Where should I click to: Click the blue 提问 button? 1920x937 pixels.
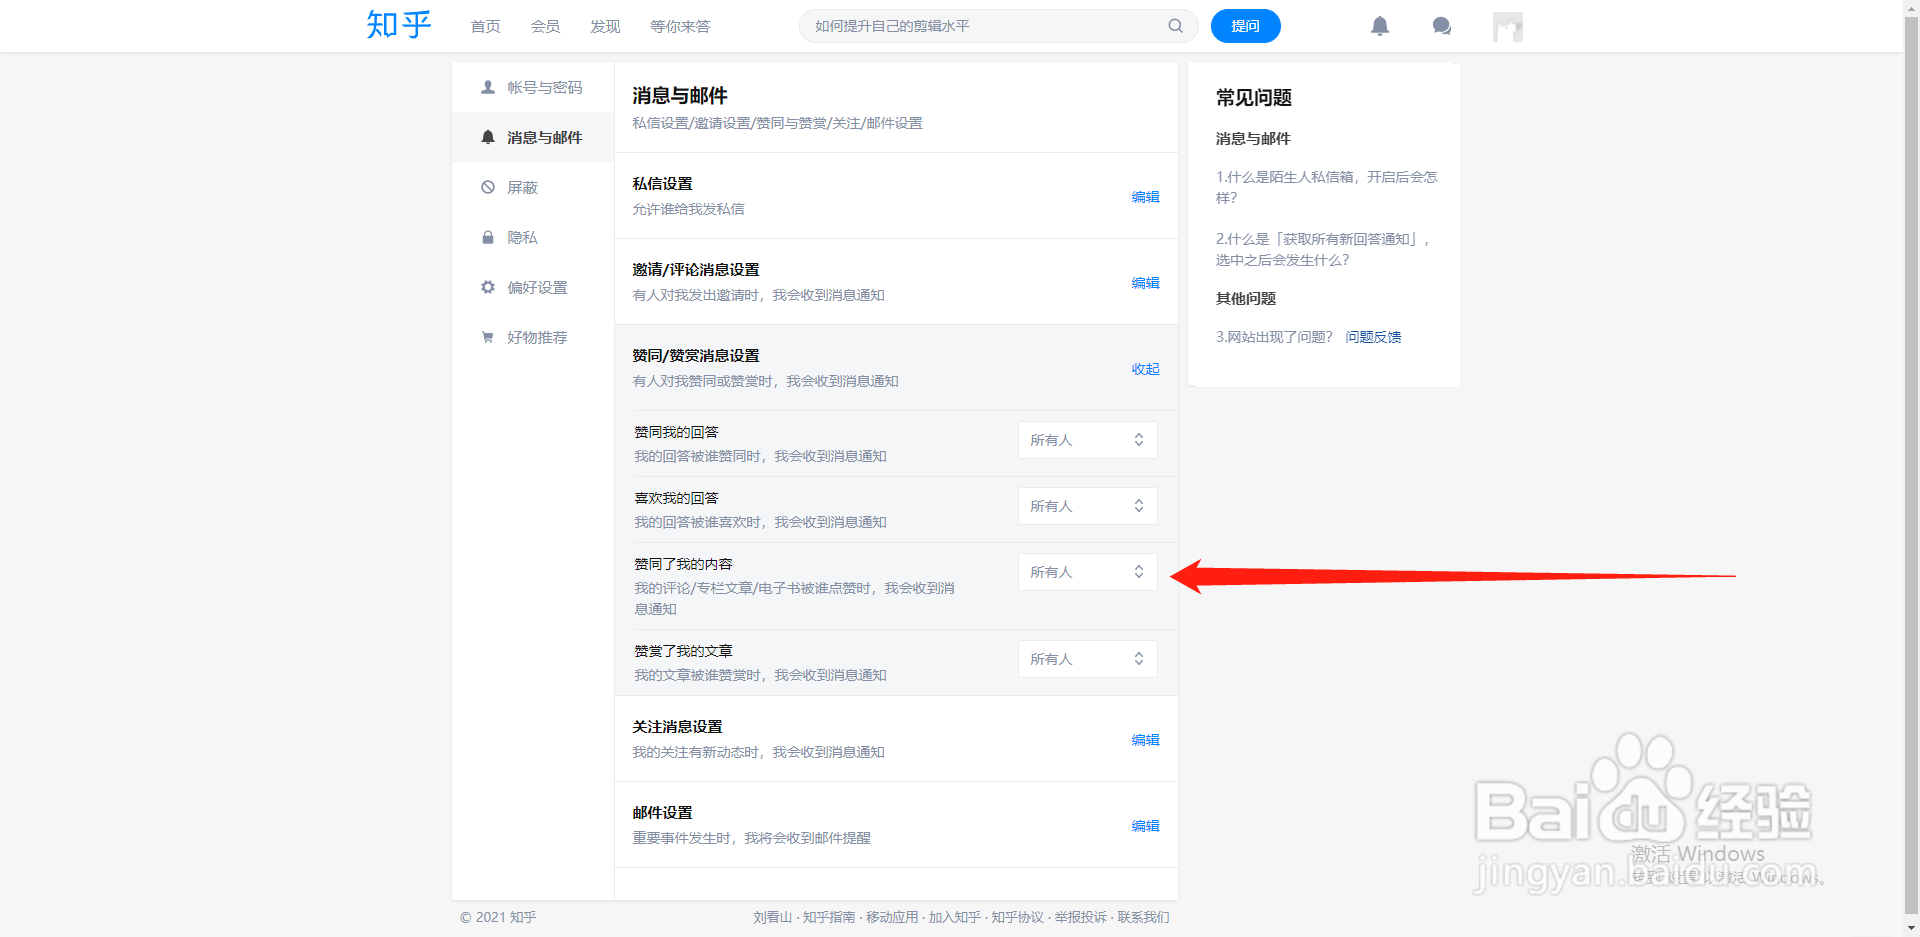coord(1245,26)
